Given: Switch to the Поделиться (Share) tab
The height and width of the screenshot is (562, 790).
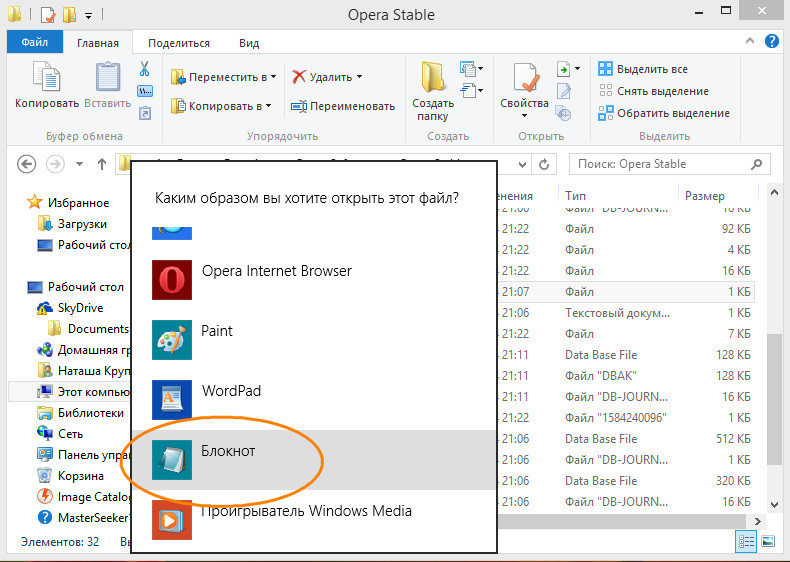Looking at the screenshot, I should pyautogui.click(x=179, y=43).
